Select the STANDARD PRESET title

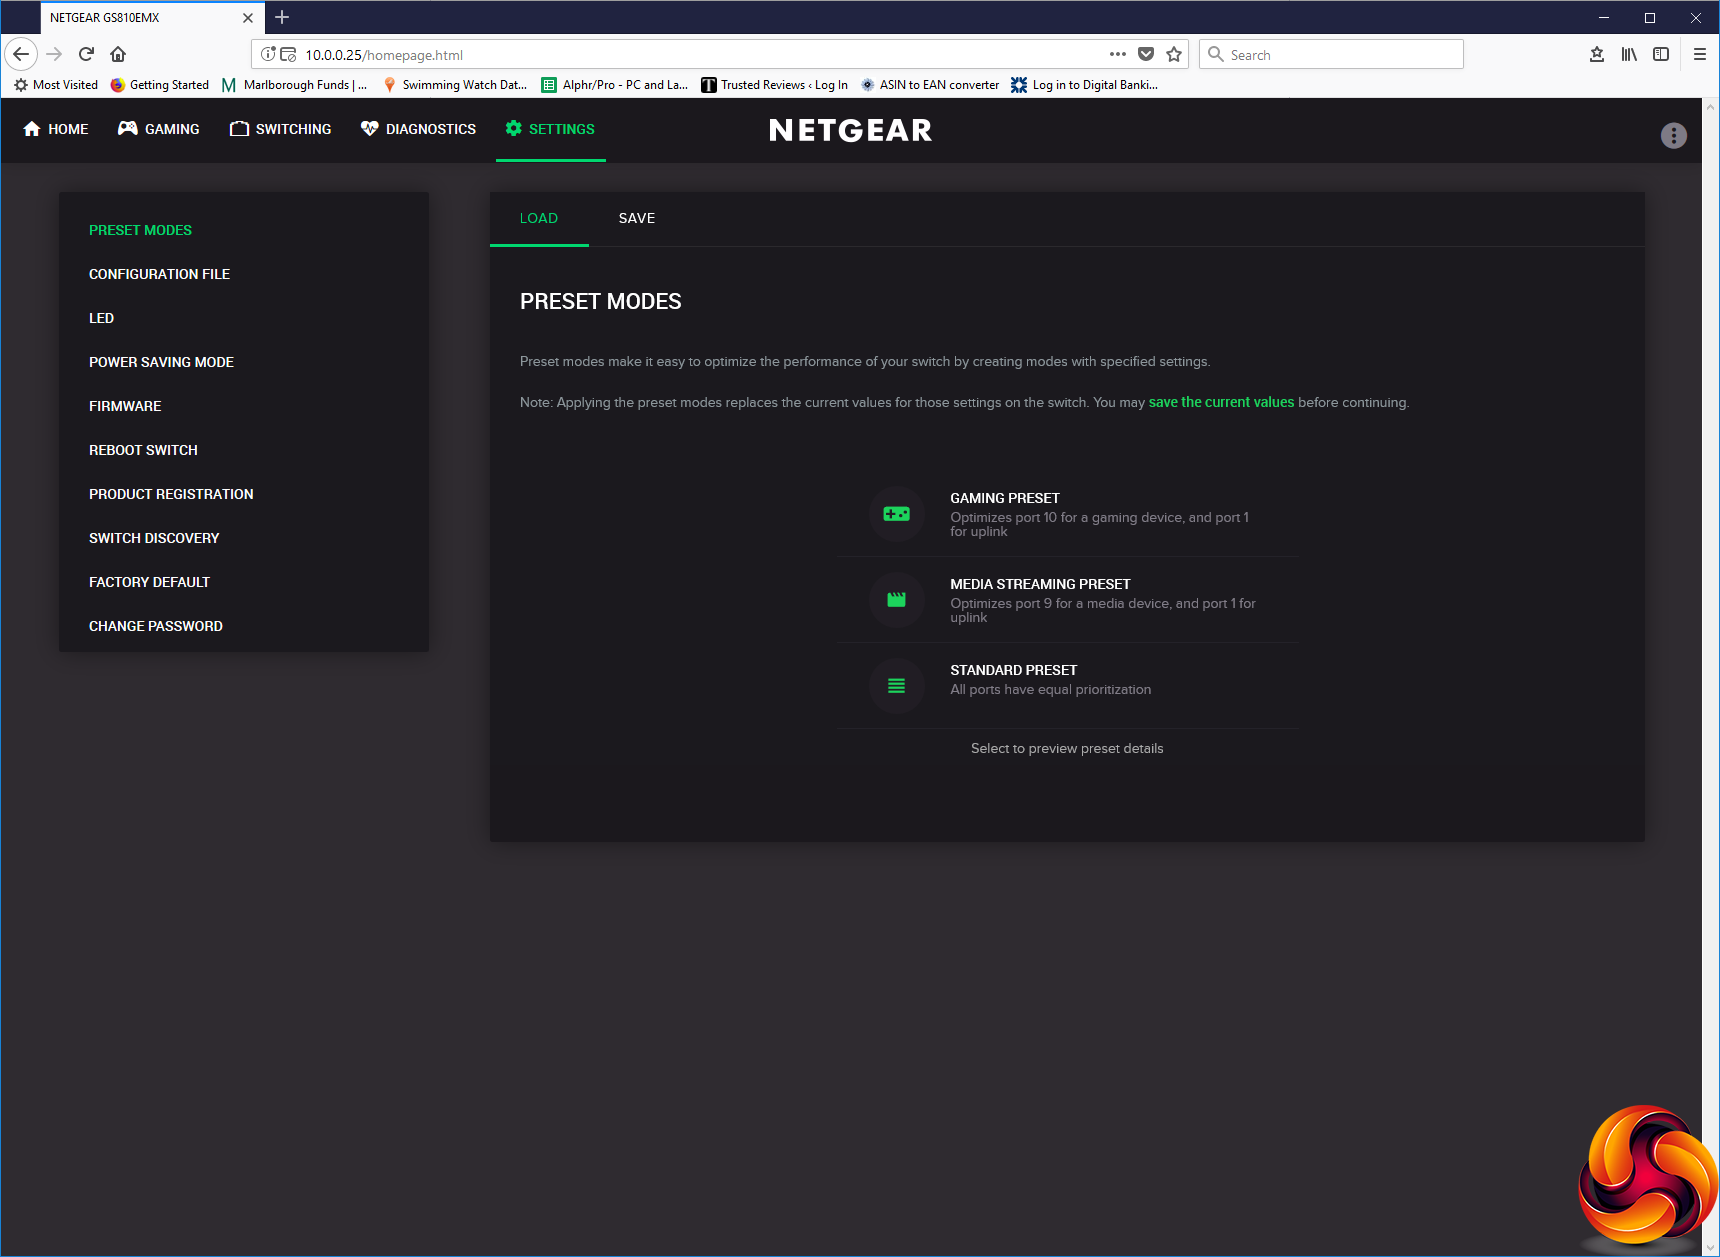click(1013, 670)
